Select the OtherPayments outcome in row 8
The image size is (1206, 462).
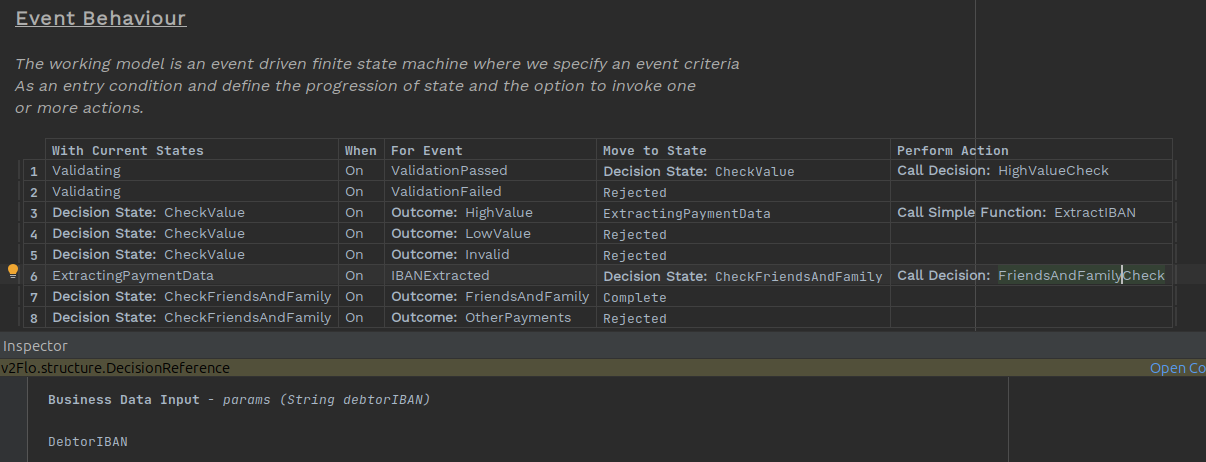(x=518, y=318)
